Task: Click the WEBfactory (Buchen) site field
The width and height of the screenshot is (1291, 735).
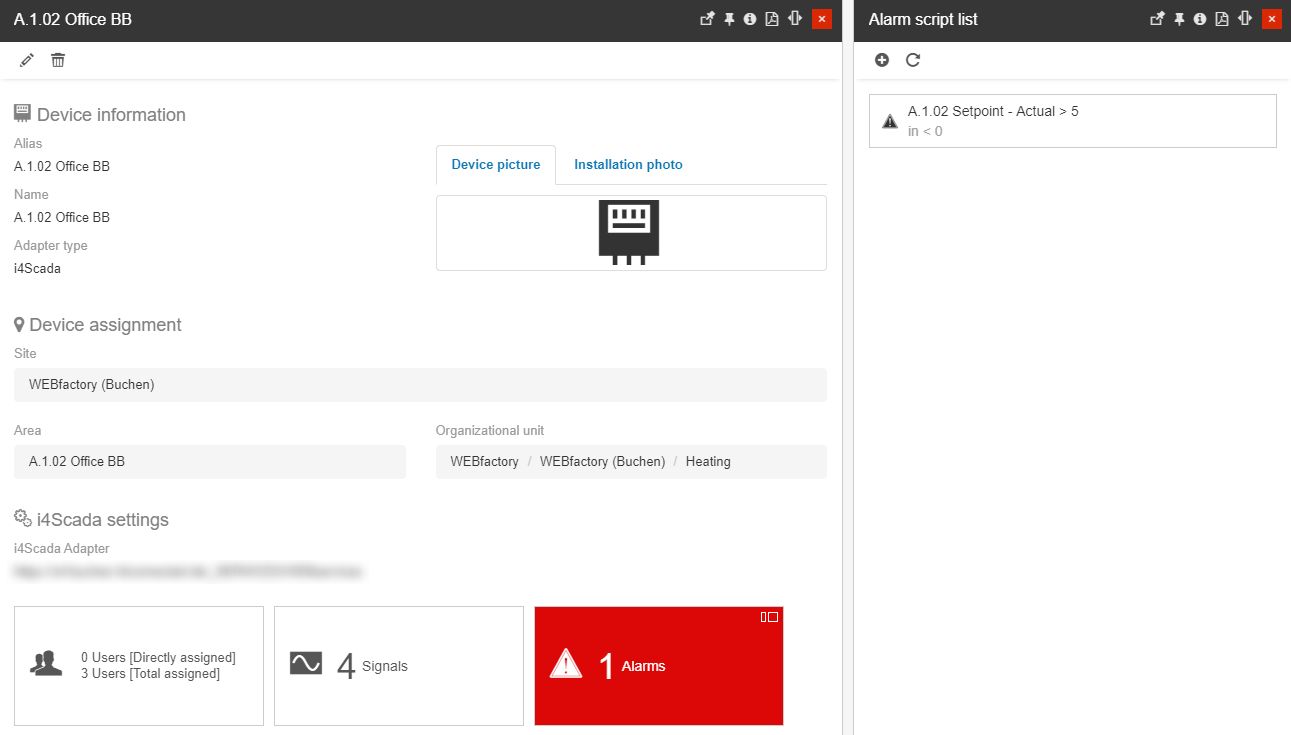Action: pyautogui.click(x=420, y=385)
